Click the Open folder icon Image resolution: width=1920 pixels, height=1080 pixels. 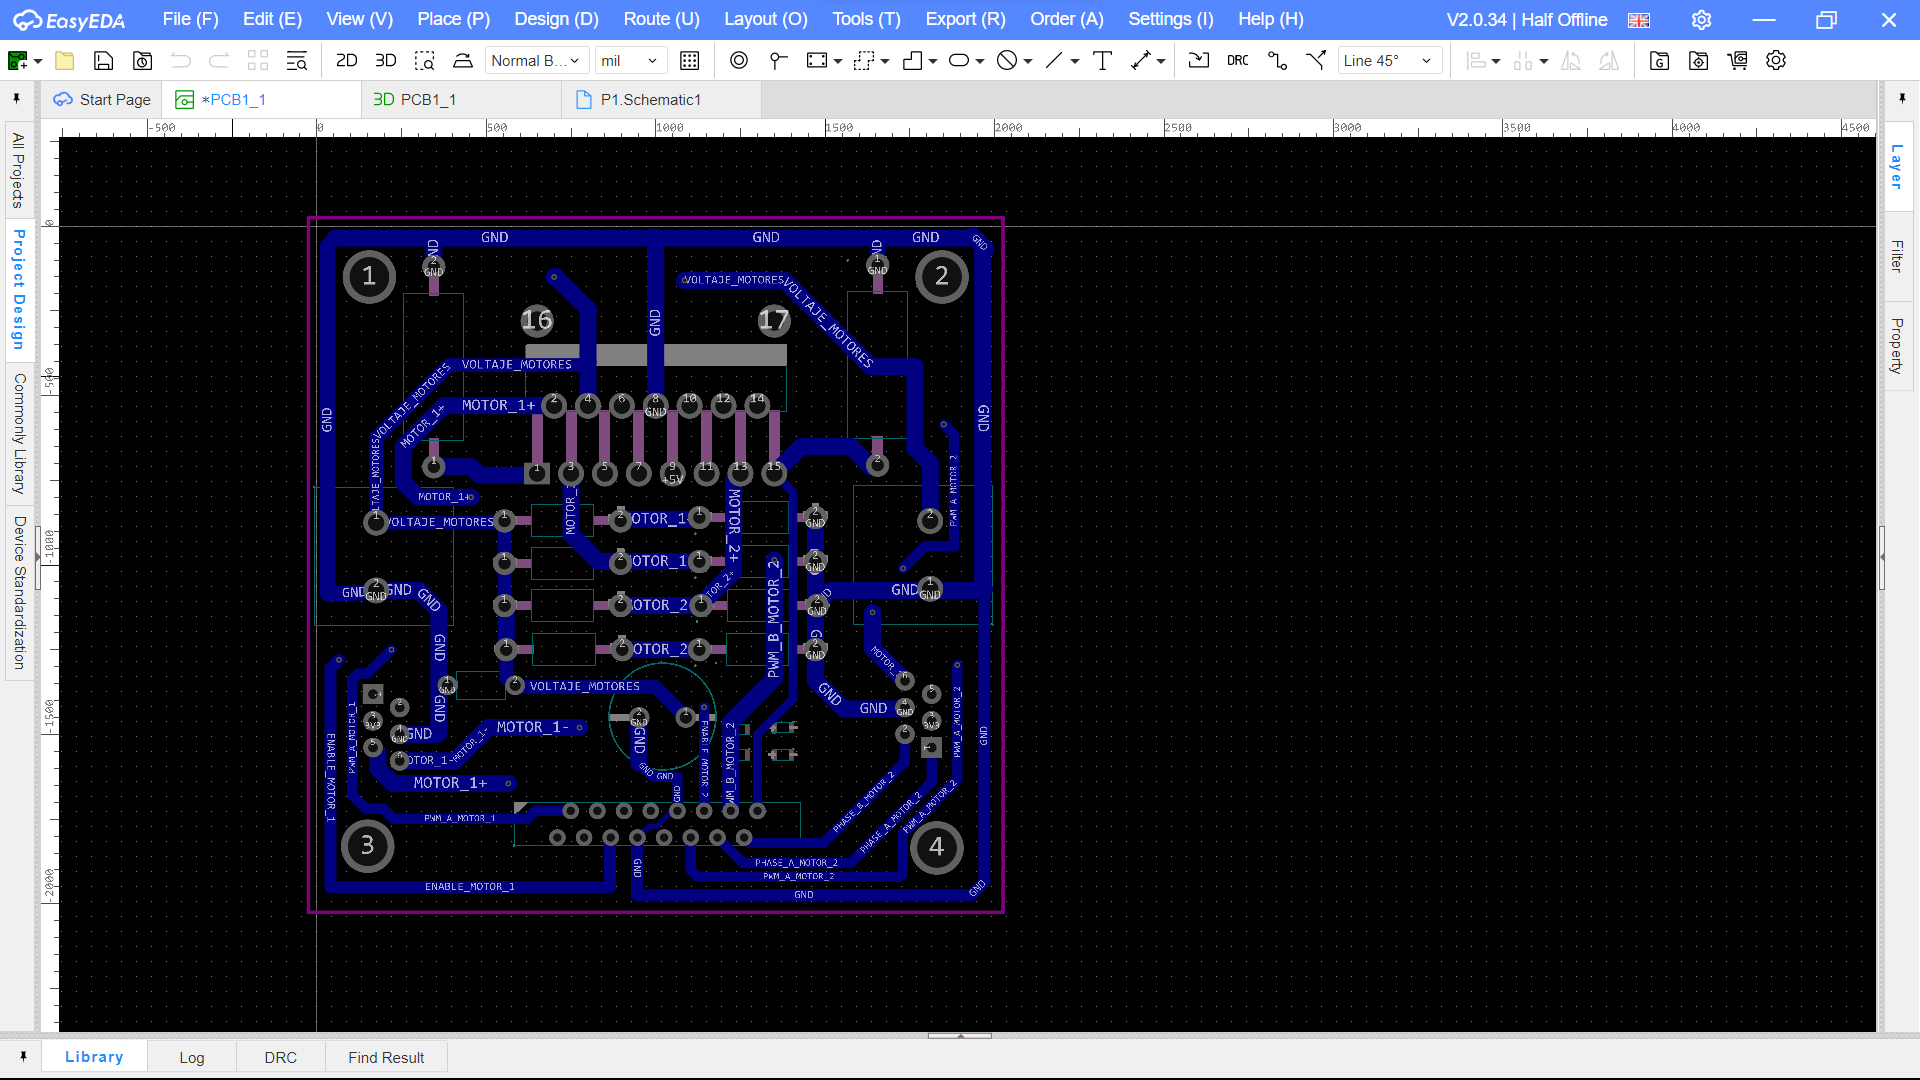[64, 61]
